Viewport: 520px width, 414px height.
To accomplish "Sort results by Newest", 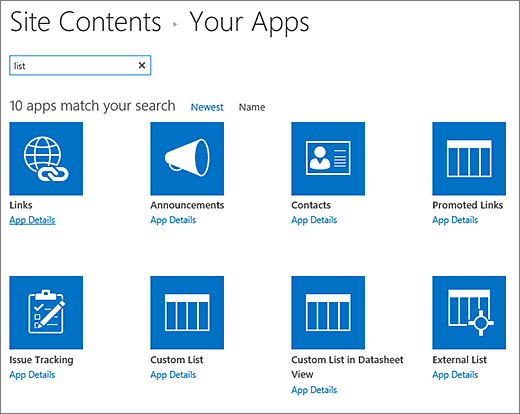I will click(207, 107).
